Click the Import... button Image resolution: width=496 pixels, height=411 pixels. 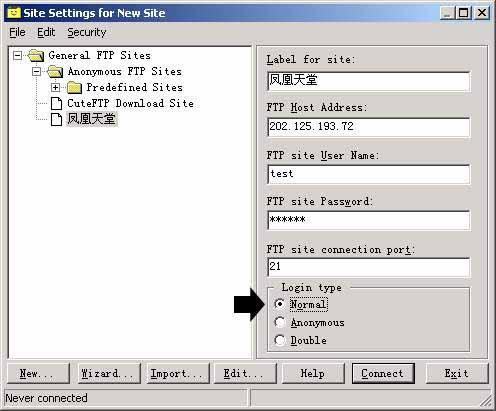(178, 373)
